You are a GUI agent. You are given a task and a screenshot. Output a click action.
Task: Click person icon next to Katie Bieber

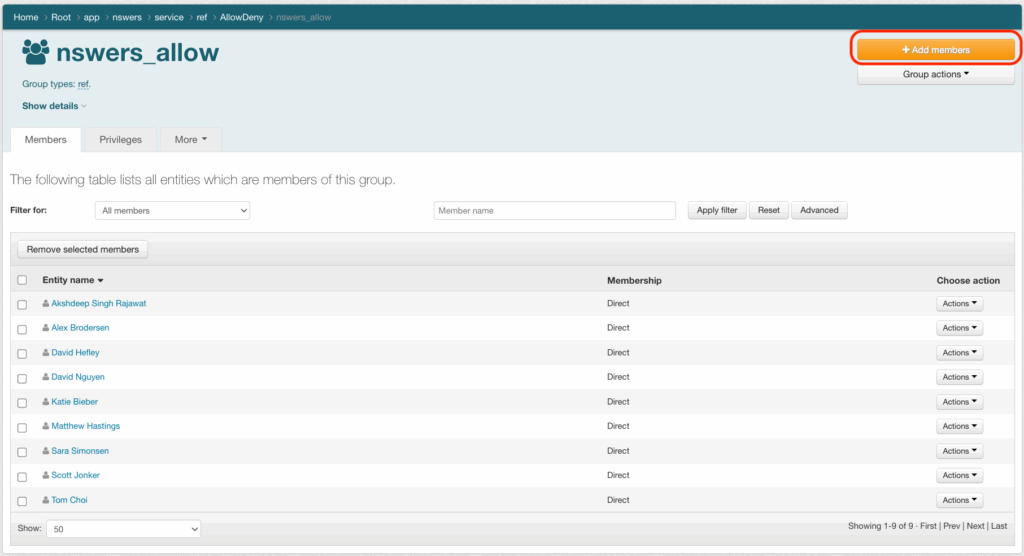45,402
